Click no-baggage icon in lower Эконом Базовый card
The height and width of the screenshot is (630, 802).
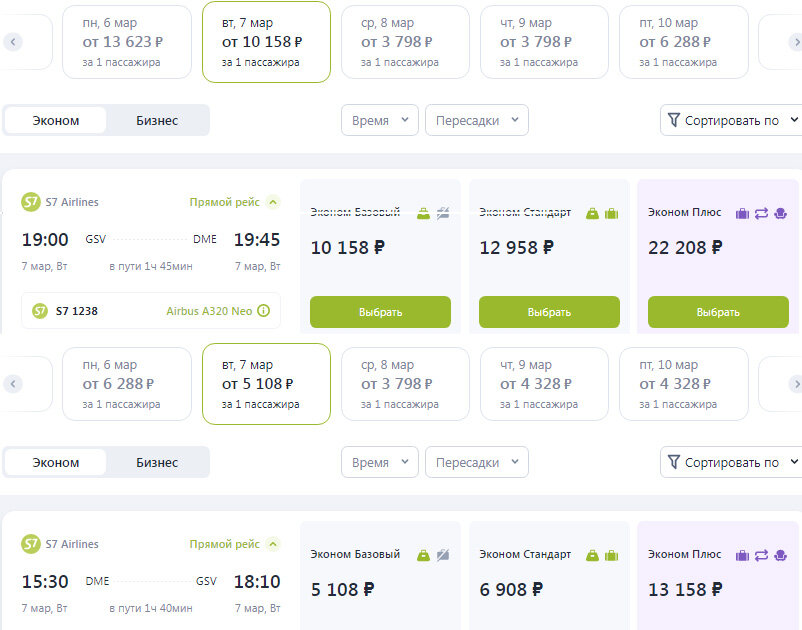click(x=443, y=555)
